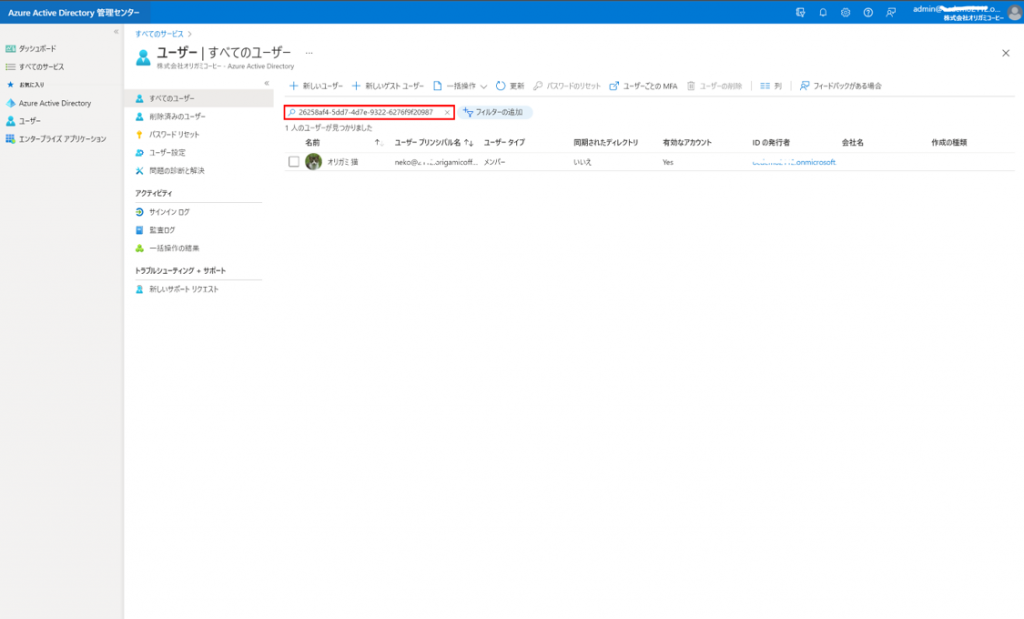Click the 会社名 column header
The height and width of the screenshot is (619, 1024).
[x=852, y=142]
